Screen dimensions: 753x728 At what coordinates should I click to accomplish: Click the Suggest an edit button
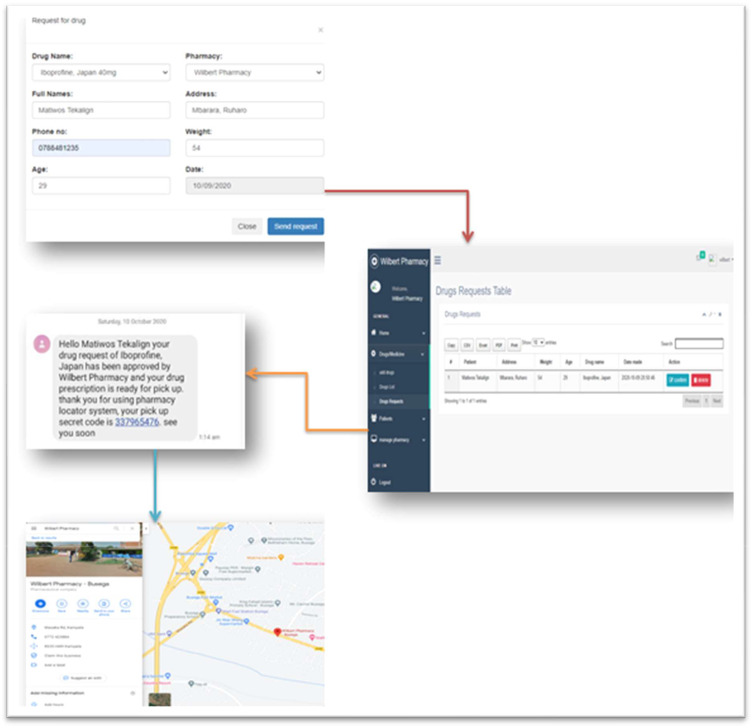point(82,678)
